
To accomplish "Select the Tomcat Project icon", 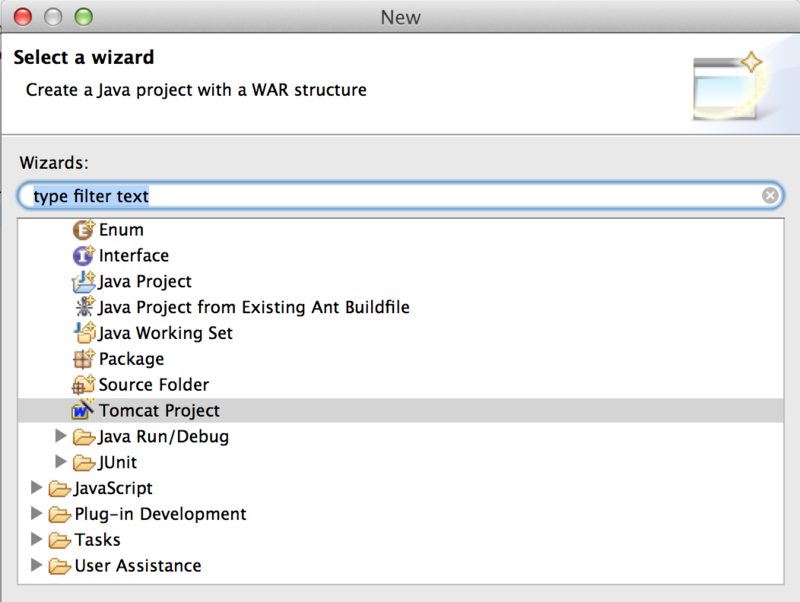I will click(x=83, y=411).
